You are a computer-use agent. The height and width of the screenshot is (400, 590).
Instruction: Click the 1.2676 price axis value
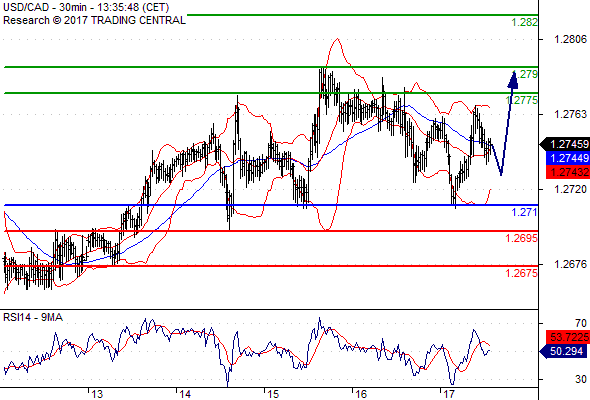(570, 264)
